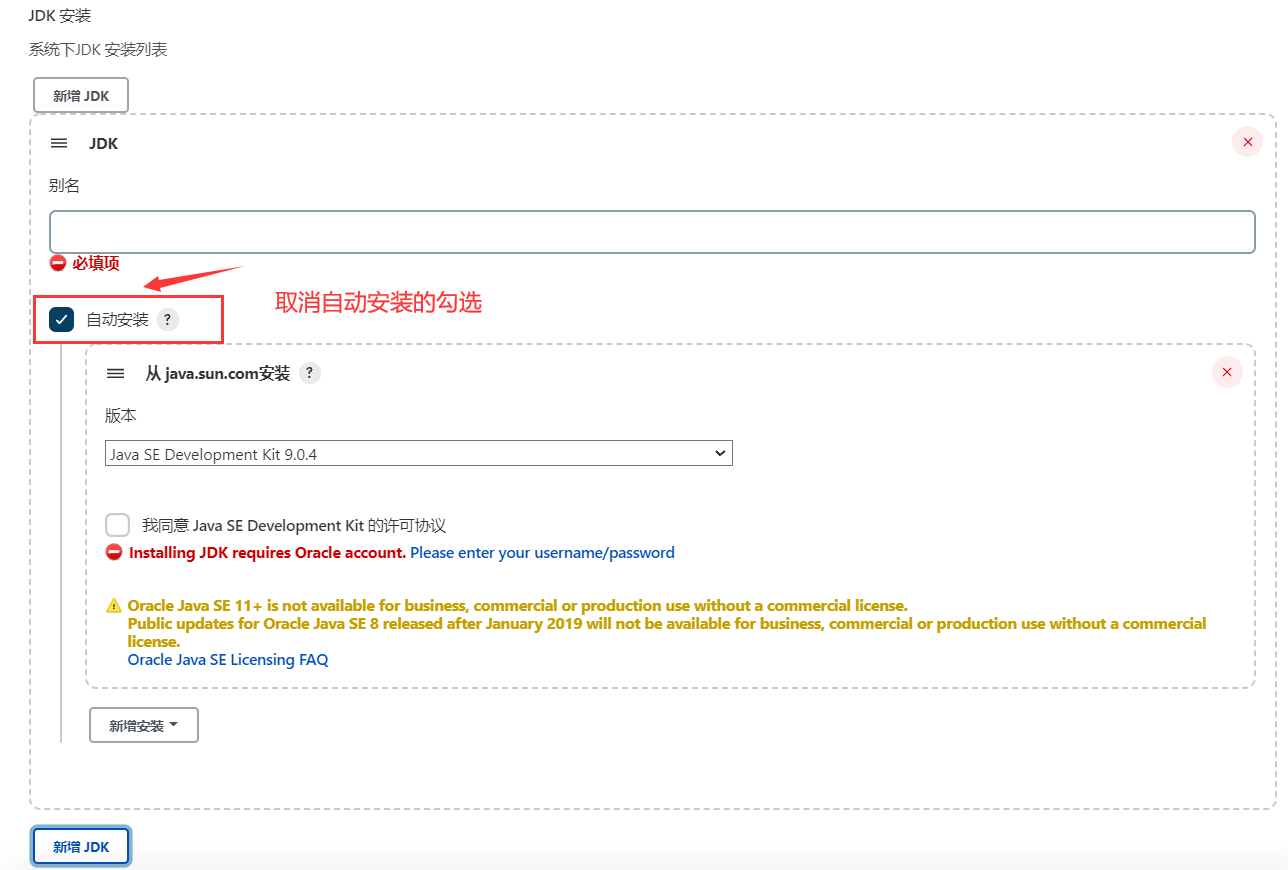Expand the 新增安装 dropdown button
The height and width of the screenshot is (870, 1288).
144,725
